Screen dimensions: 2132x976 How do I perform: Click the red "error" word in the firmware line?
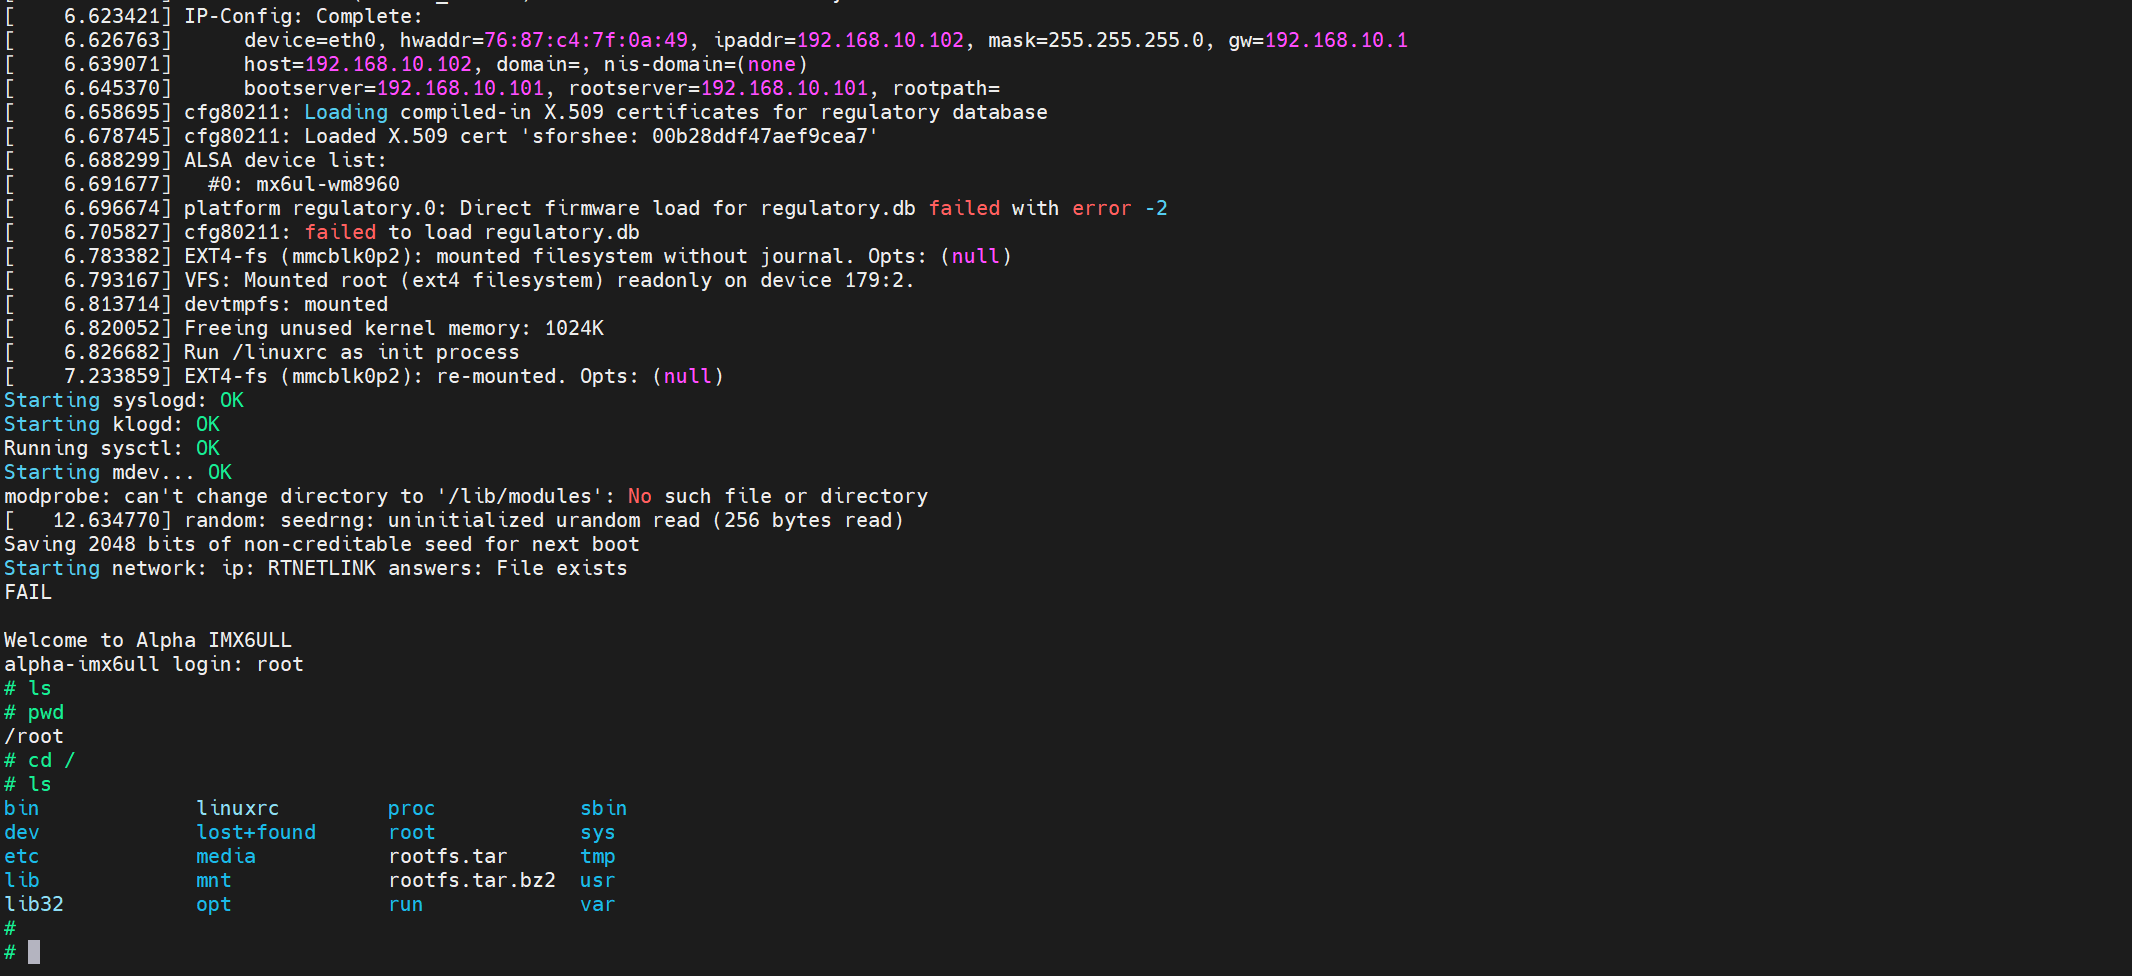(x=1101, y=208)
